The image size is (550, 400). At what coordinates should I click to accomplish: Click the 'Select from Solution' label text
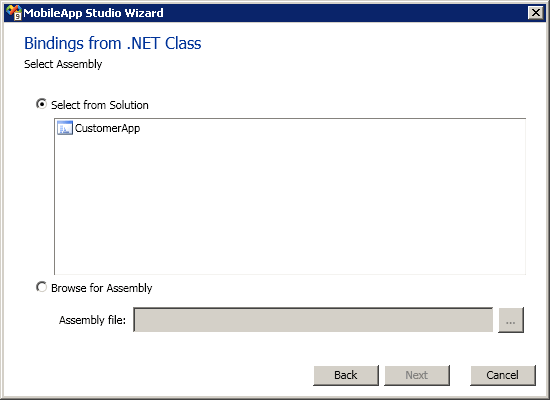(100, 105)
